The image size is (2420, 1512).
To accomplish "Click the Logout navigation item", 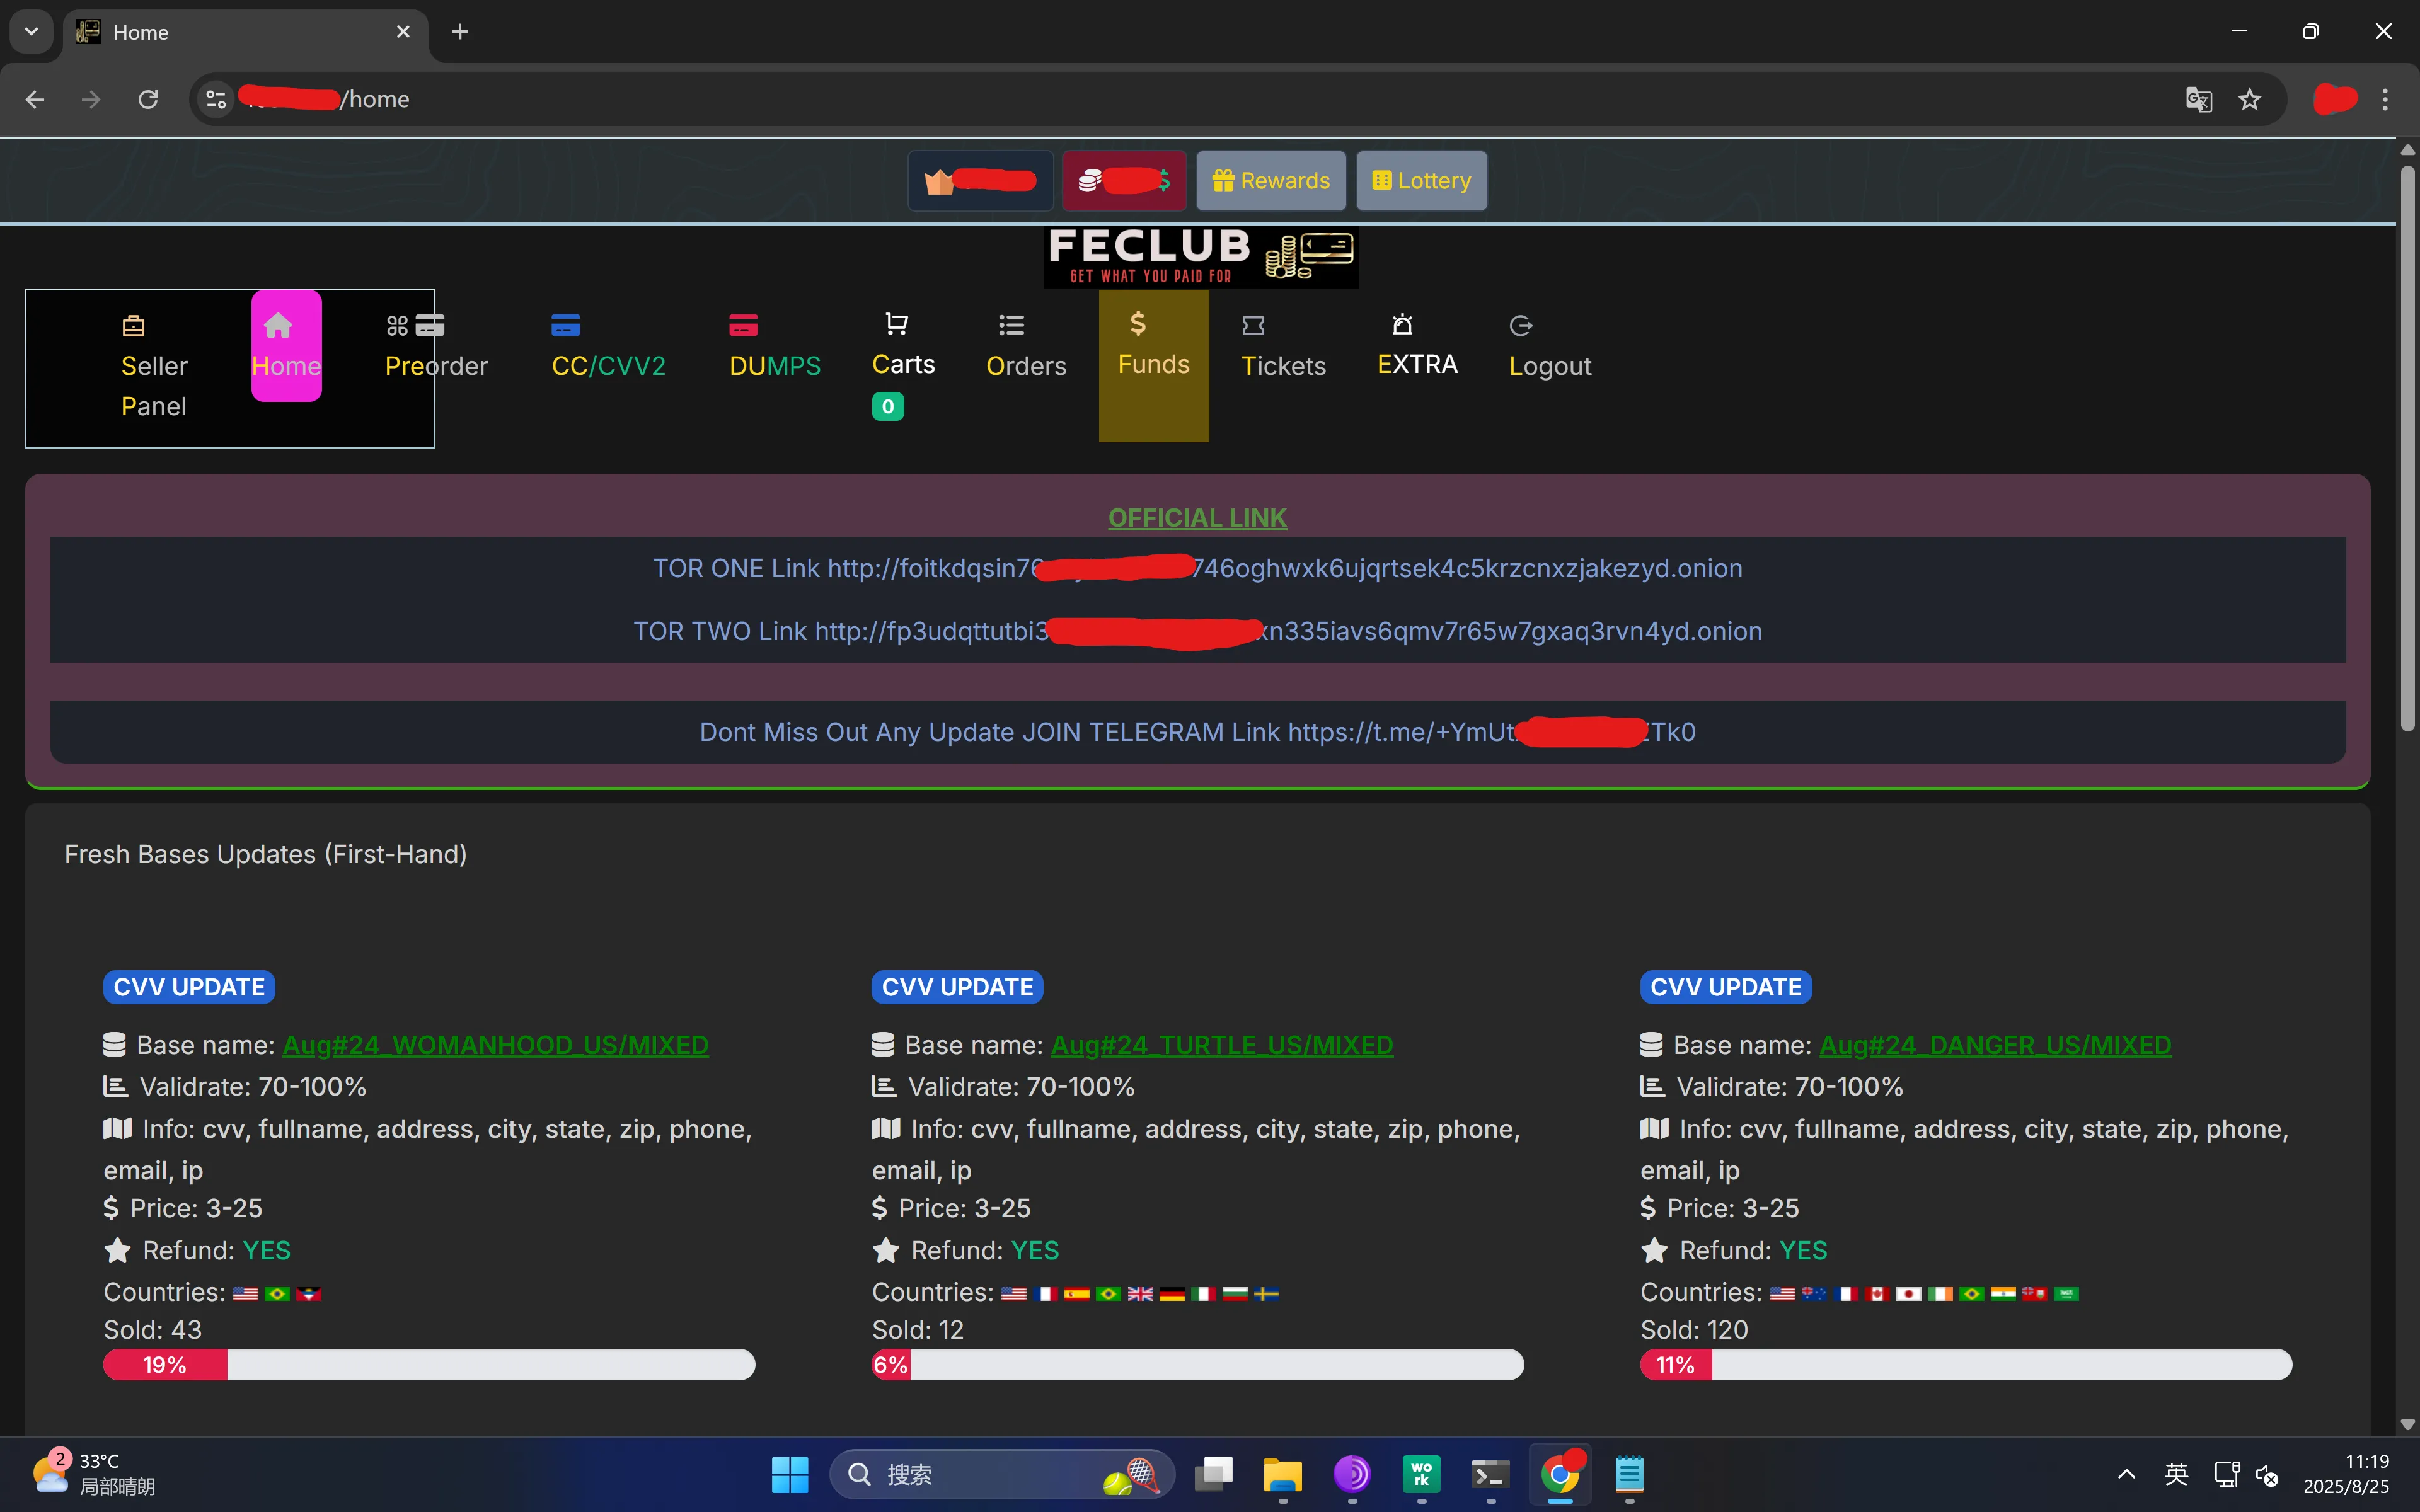I will pos(1549,346).
